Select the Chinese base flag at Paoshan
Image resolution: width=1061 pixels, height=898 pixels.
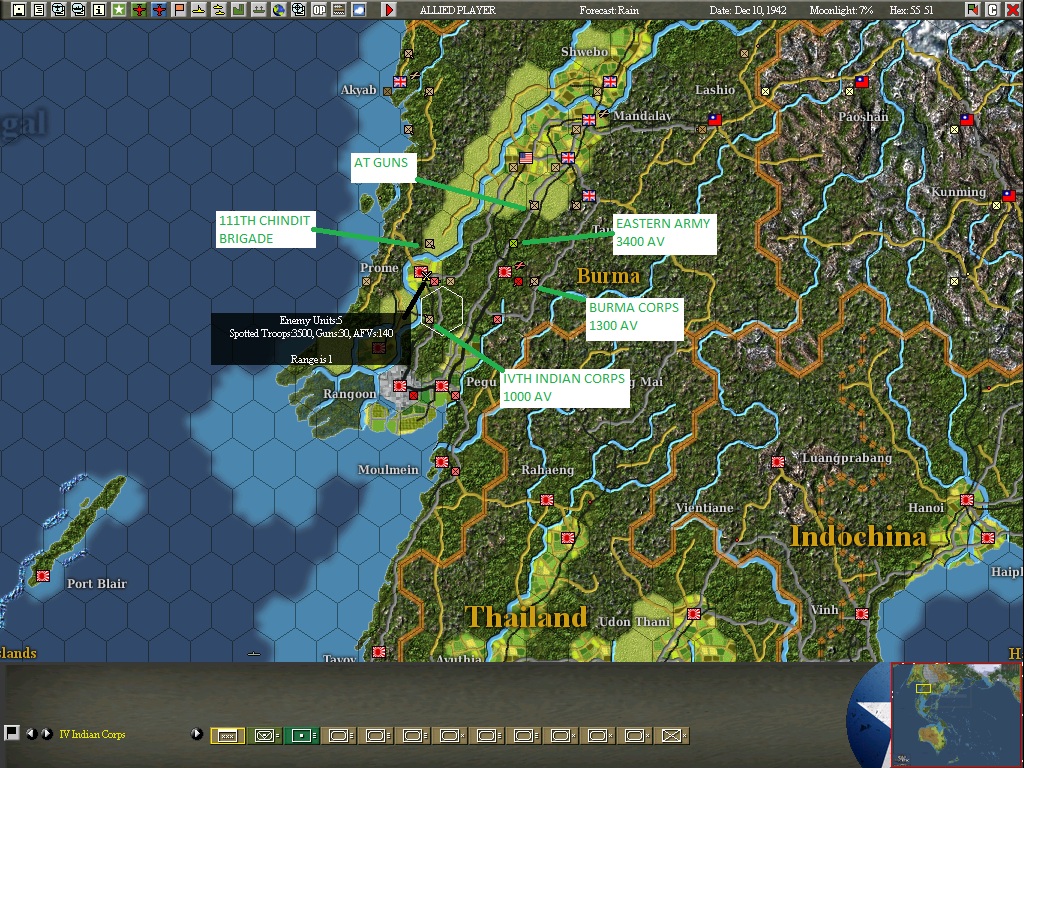point(861,82)
